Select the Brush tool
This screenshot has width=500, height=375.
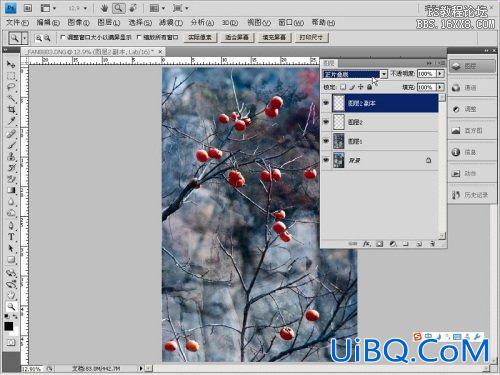pyautogui.click(x=11, y=145)
